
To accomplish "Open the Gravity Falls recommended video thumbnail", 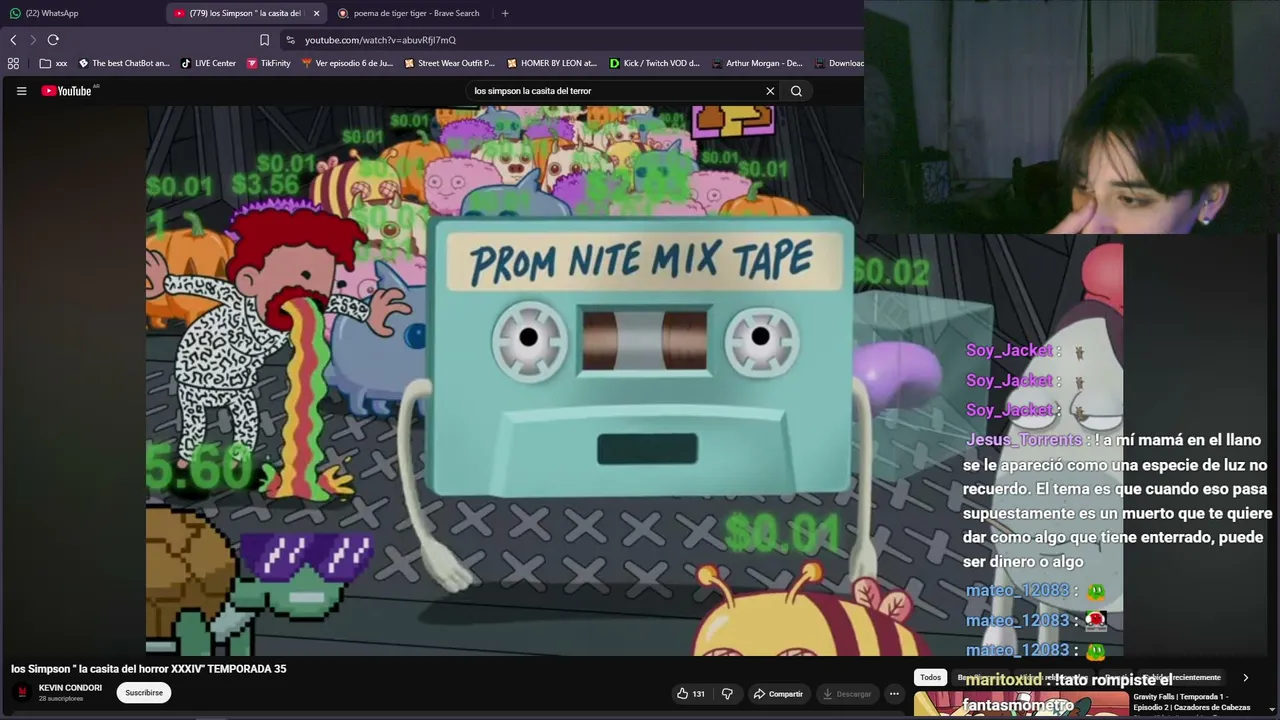I will [1020, 706].
